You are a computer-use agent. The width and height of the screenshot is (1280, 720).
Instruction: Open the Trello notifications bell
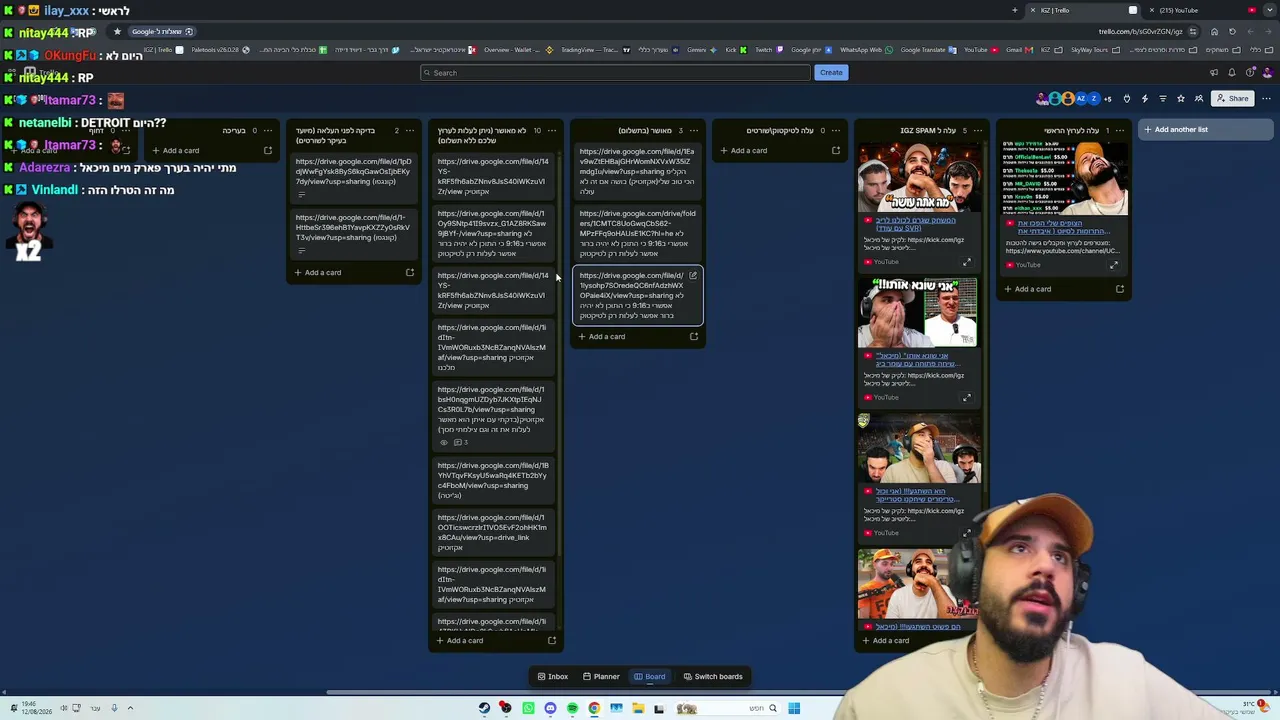[1232, 72]
